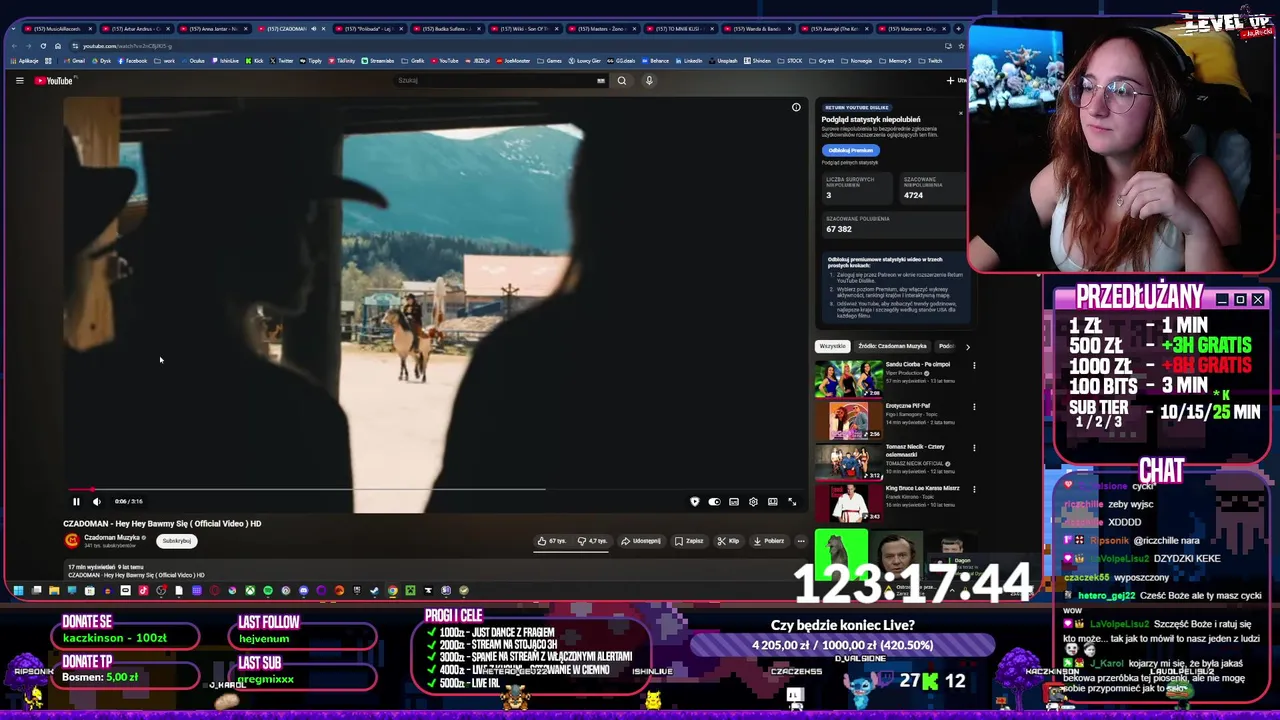Click the shield icon in player controls
This screenshot has height=720, width=1280.
coord(695,501)
